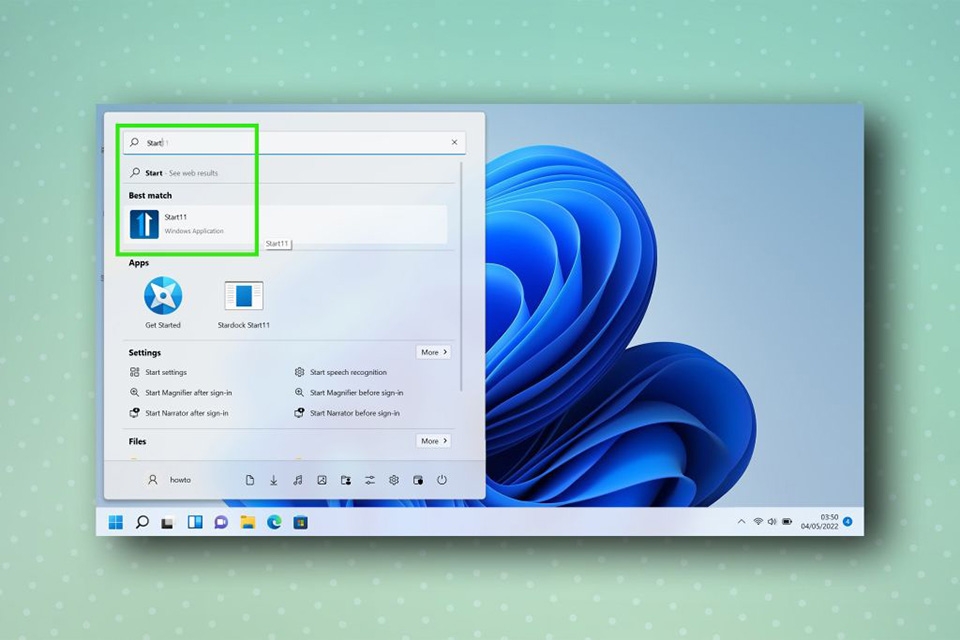This screenshot has height=640, width=960.
Task: Open the Settings gear in the Start menu
Action: (393, 480)
